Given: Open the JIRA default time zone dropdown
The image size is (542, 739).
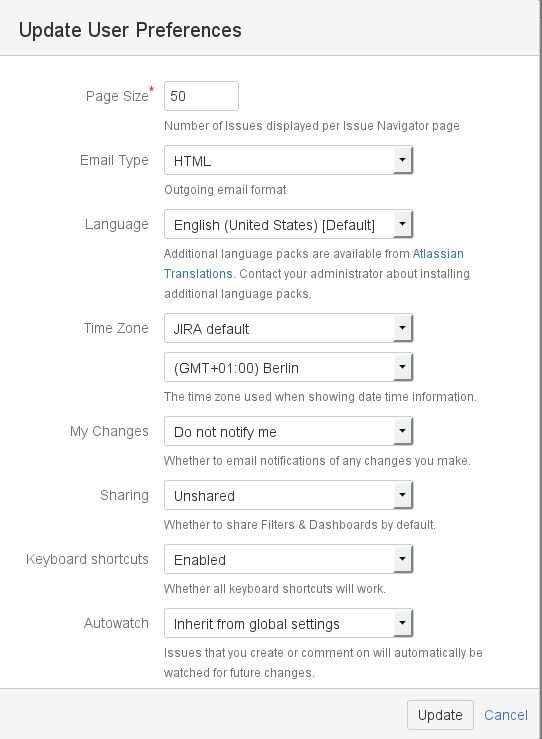Looking at the screenshot, I should click(288, 328).
